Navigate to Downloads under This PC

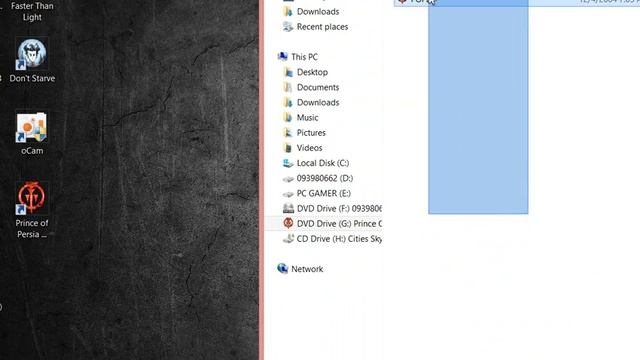(318, 102)
